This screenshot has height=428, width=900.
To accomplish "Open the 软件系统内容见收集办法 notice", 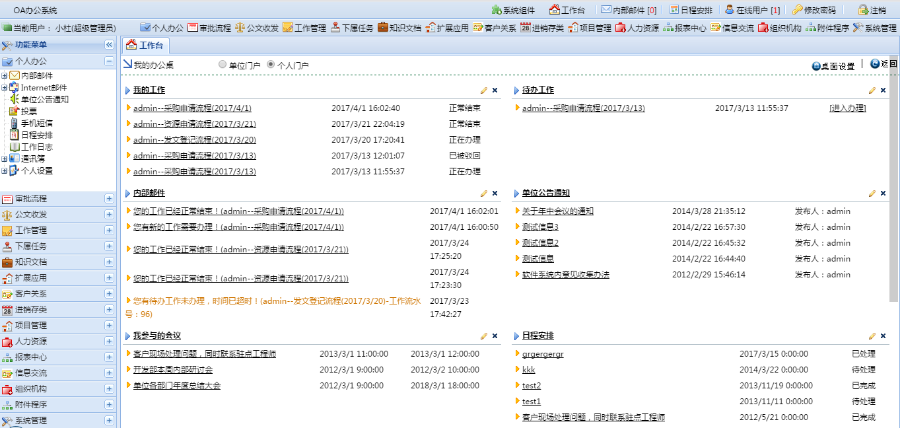I will pyautogui.click(x=565, y=274).
